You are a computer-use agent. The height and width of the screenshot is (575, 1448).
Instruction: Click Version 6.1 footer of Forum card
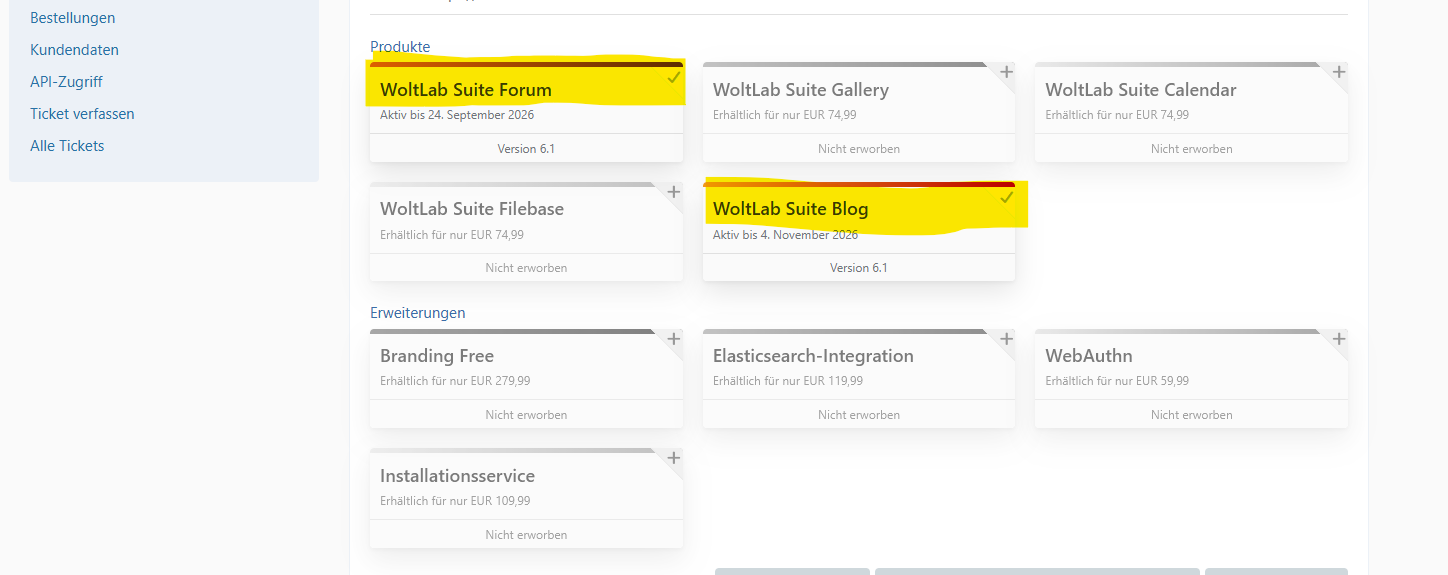pyautogui.click(x=526, y=149)
